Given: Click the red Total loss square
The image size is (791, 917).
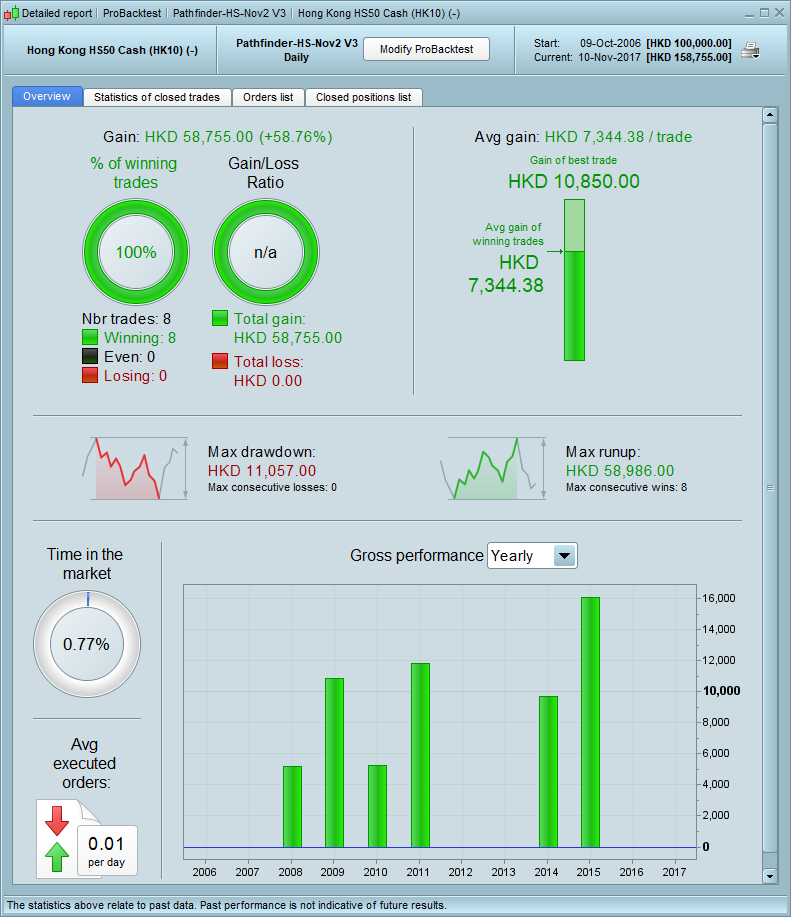Looking at the screenshot, I should coord(220,361).
